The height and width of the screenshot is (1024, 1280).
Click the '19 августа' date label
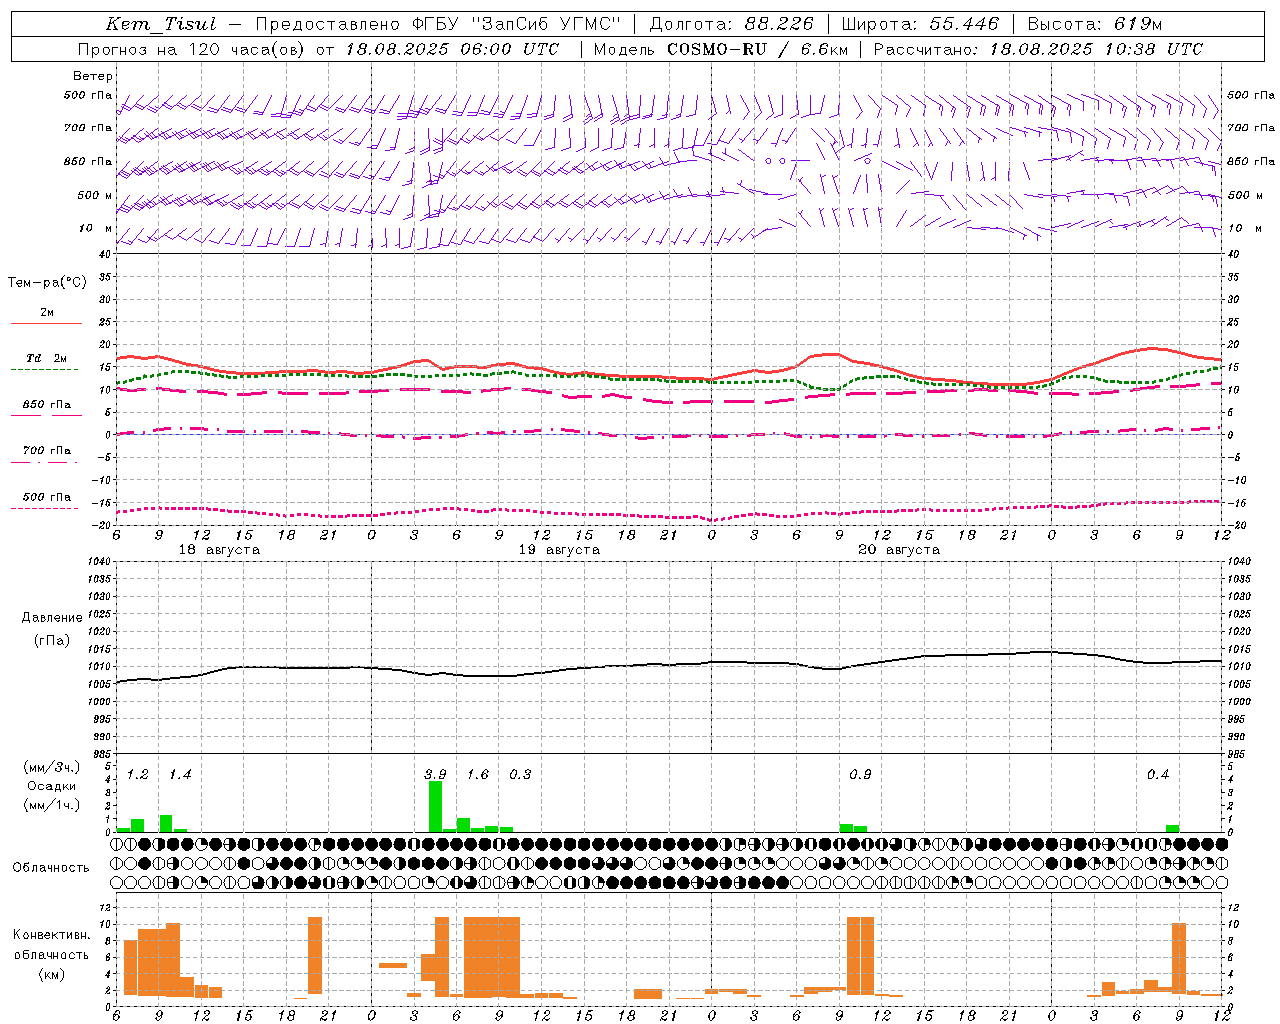[559, 550]
